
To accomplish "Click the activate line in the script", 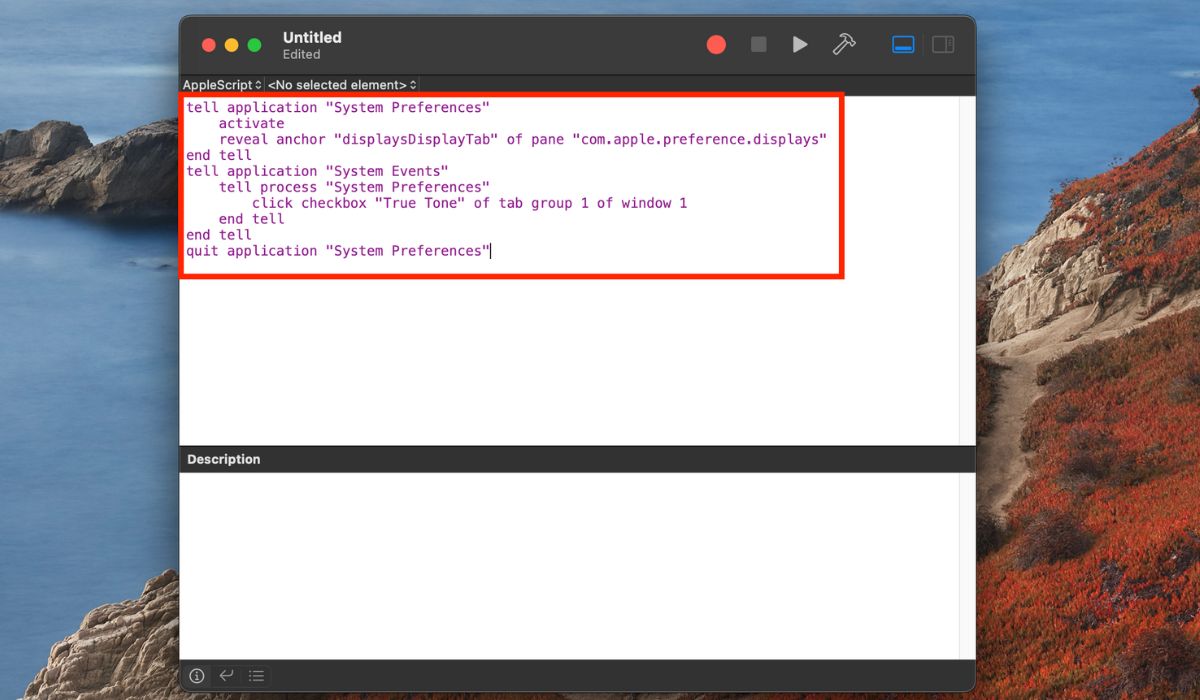I will point(252,123).
